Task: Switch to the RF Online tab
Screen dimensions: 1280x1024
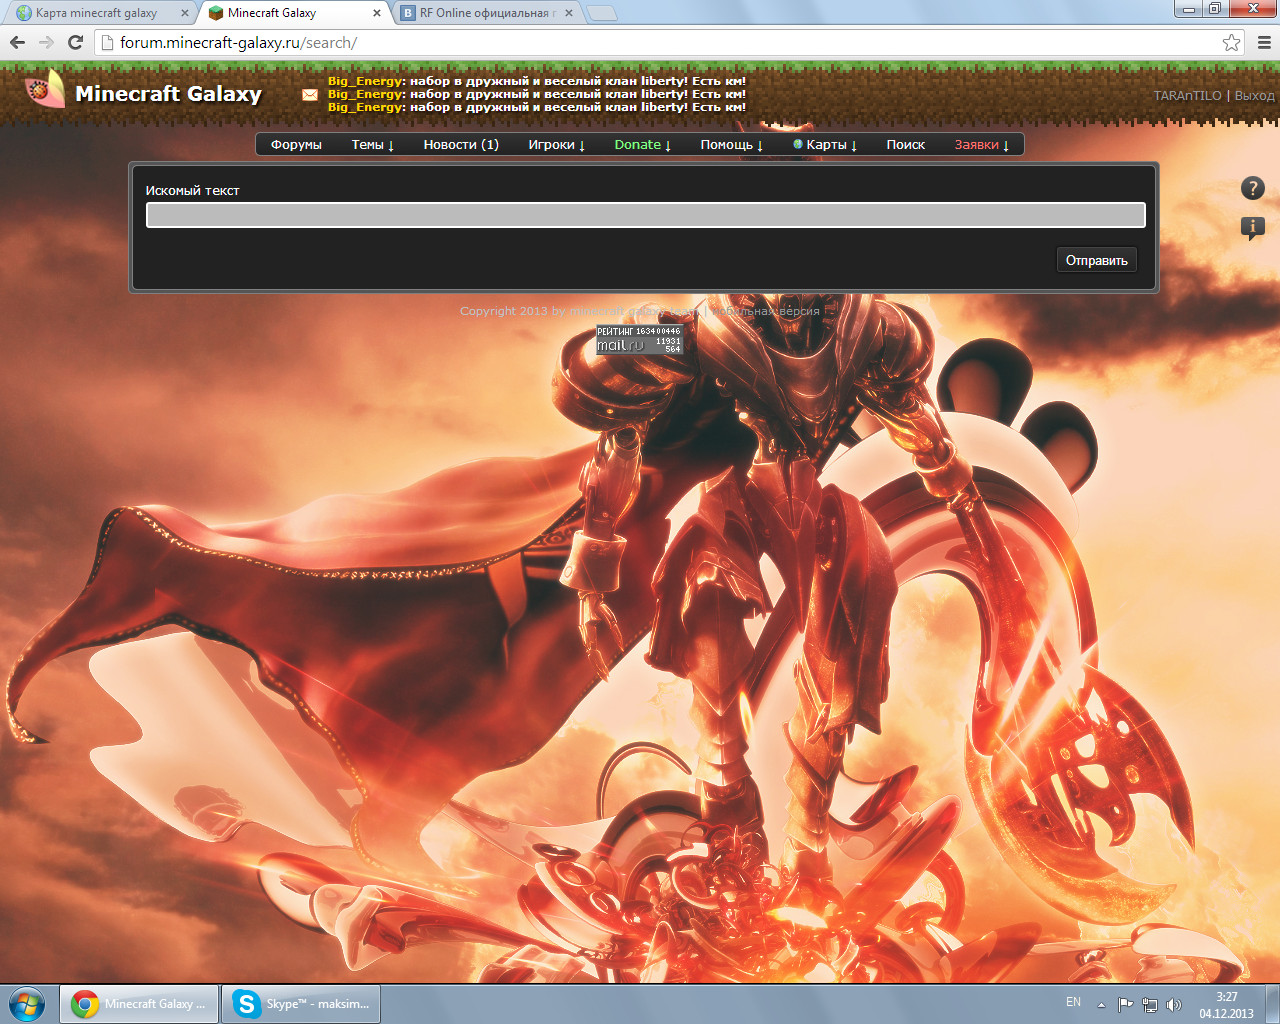Action: click(488, 13)
